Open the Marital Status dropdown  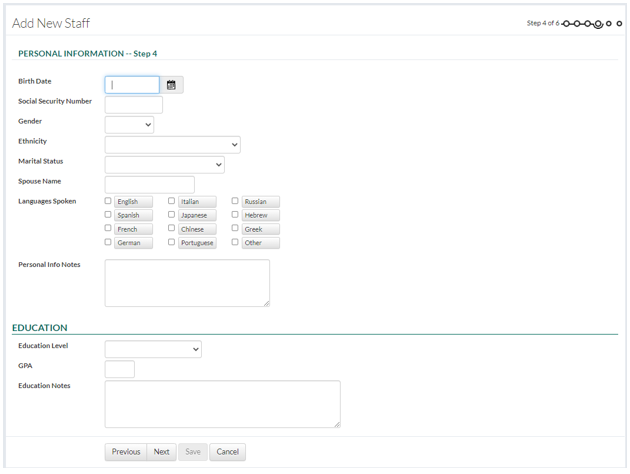164,165
